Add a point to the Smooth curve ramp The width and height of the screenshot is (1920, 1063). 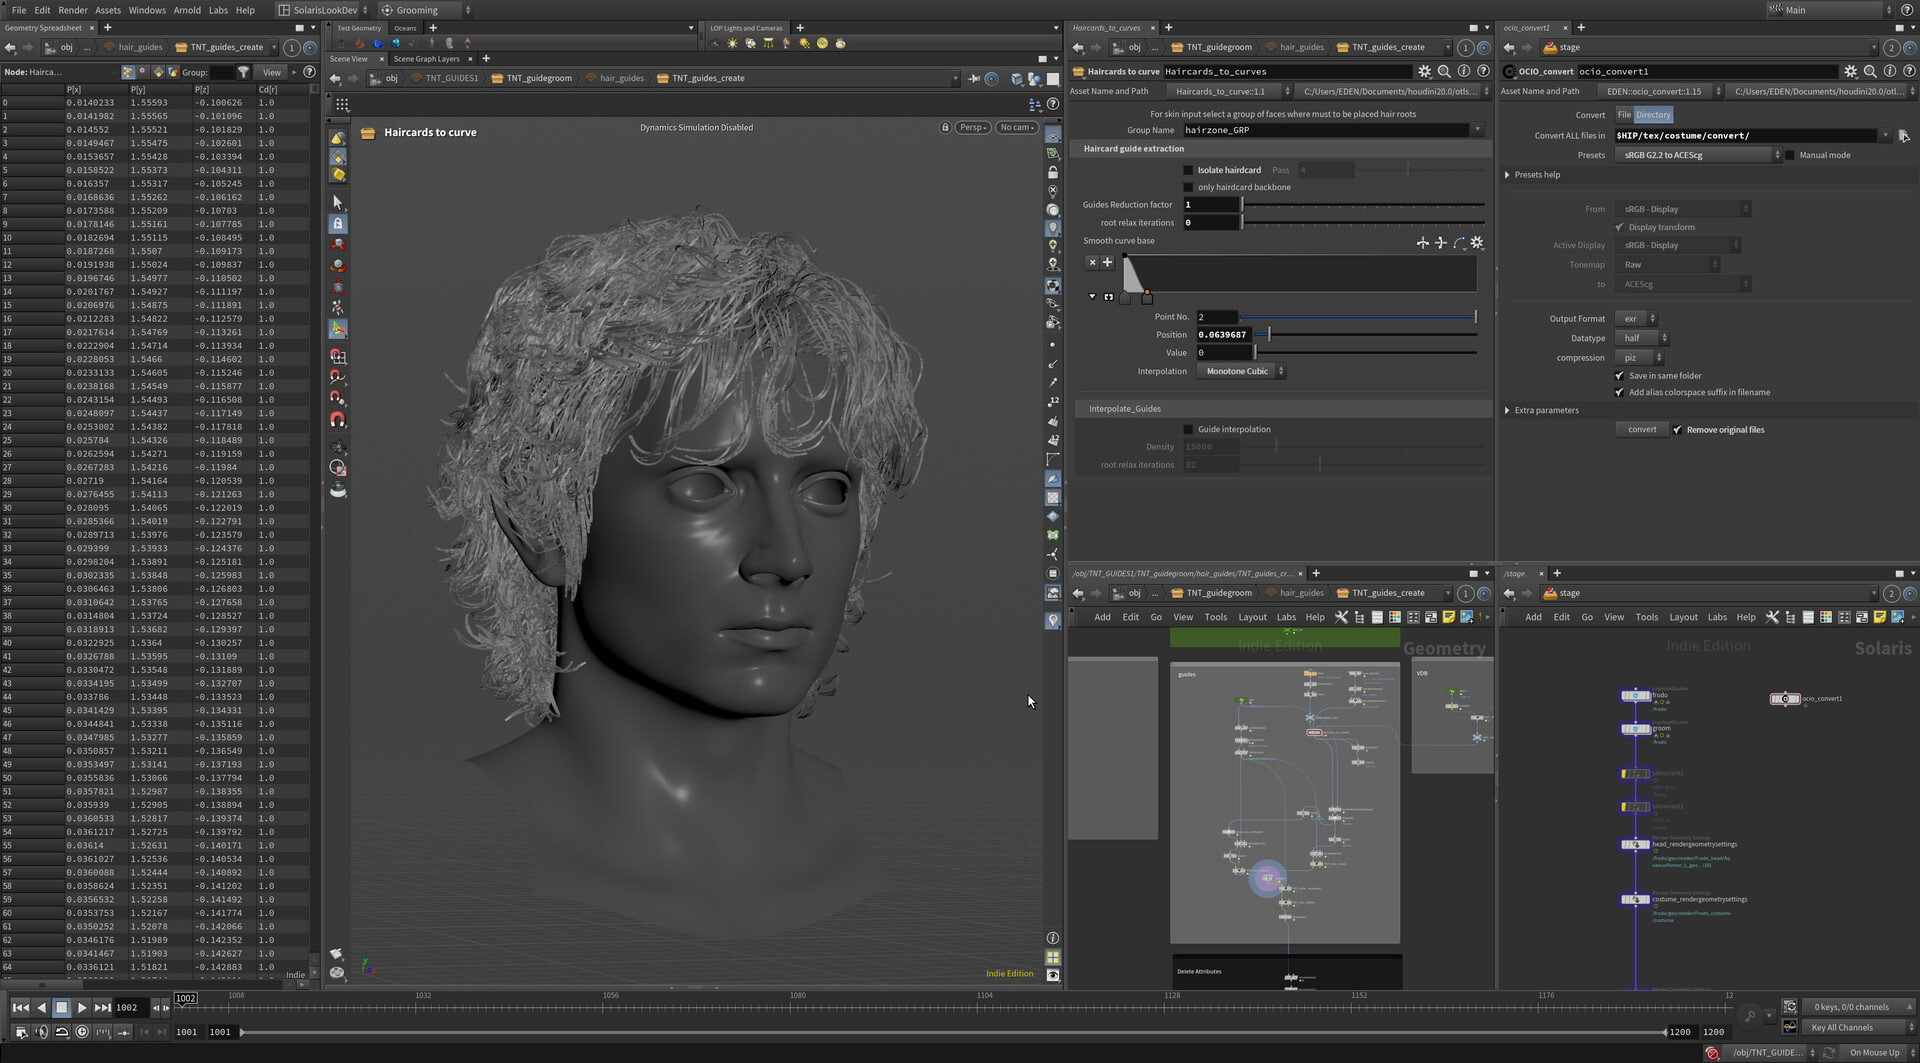(1107, 262)
